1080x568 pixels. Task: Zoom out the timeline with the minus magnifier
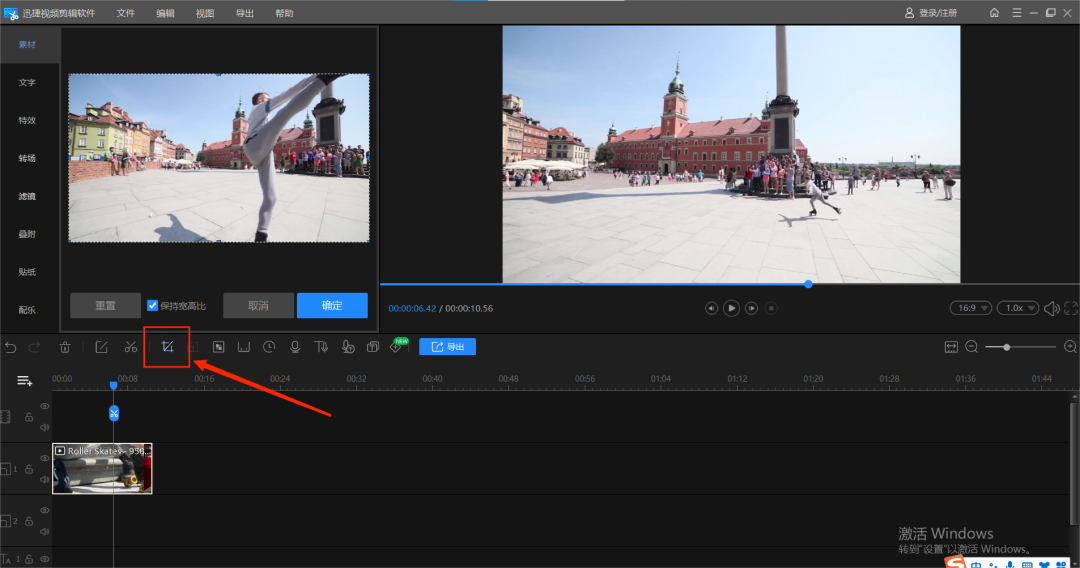(x=971, y=347)
